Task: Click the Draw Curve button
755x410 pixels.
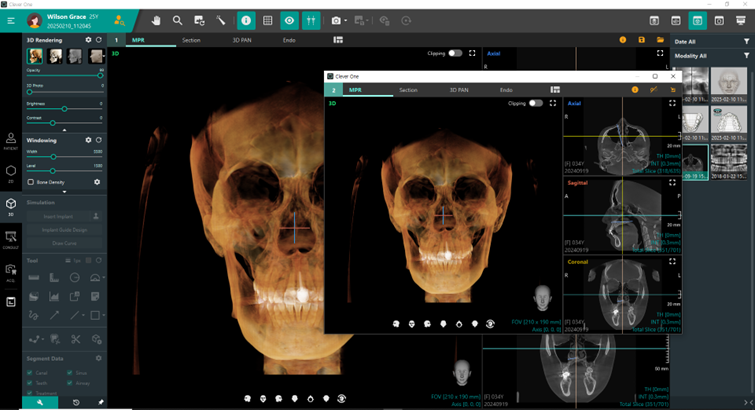Action: tap(64, 243)
